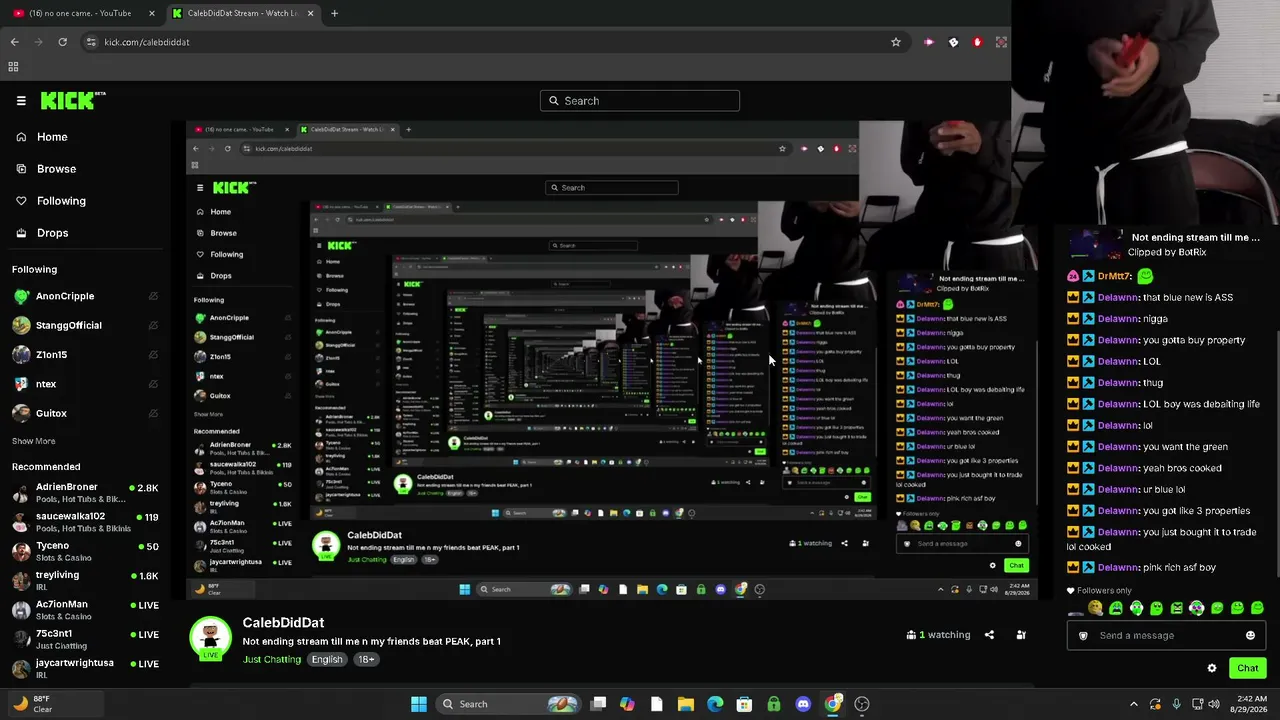
Task: Go to Home in Kick sidebar
Action: (52, 137)
